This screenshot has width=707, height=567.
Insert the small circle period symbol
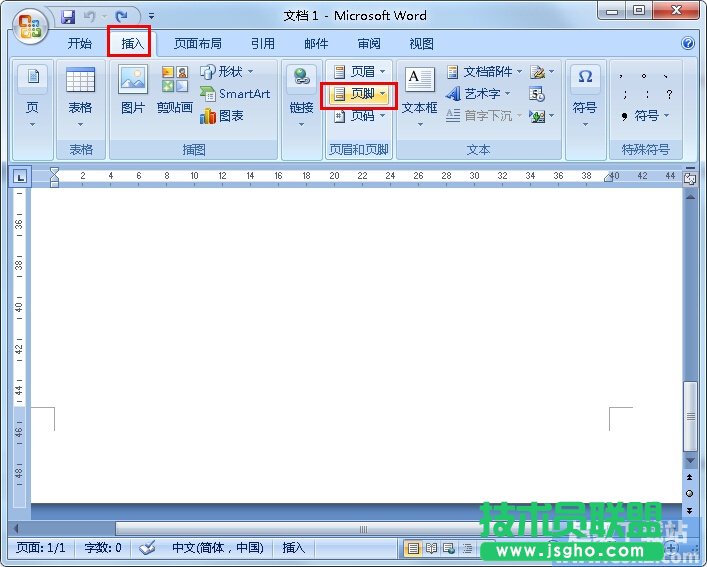point(644,75)
